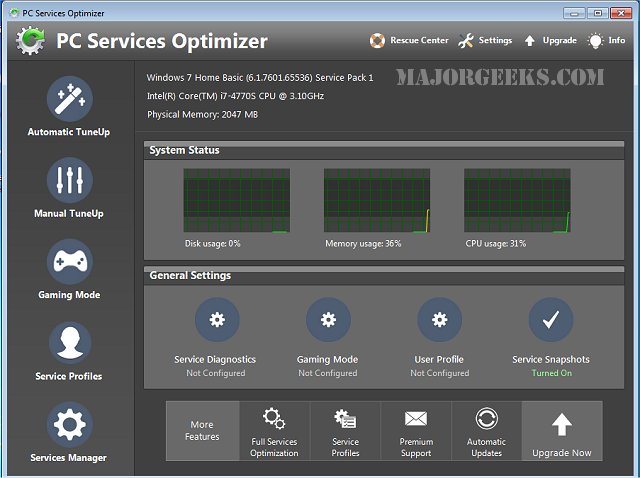Click the Manual TuneUp label

pos(69,213)
